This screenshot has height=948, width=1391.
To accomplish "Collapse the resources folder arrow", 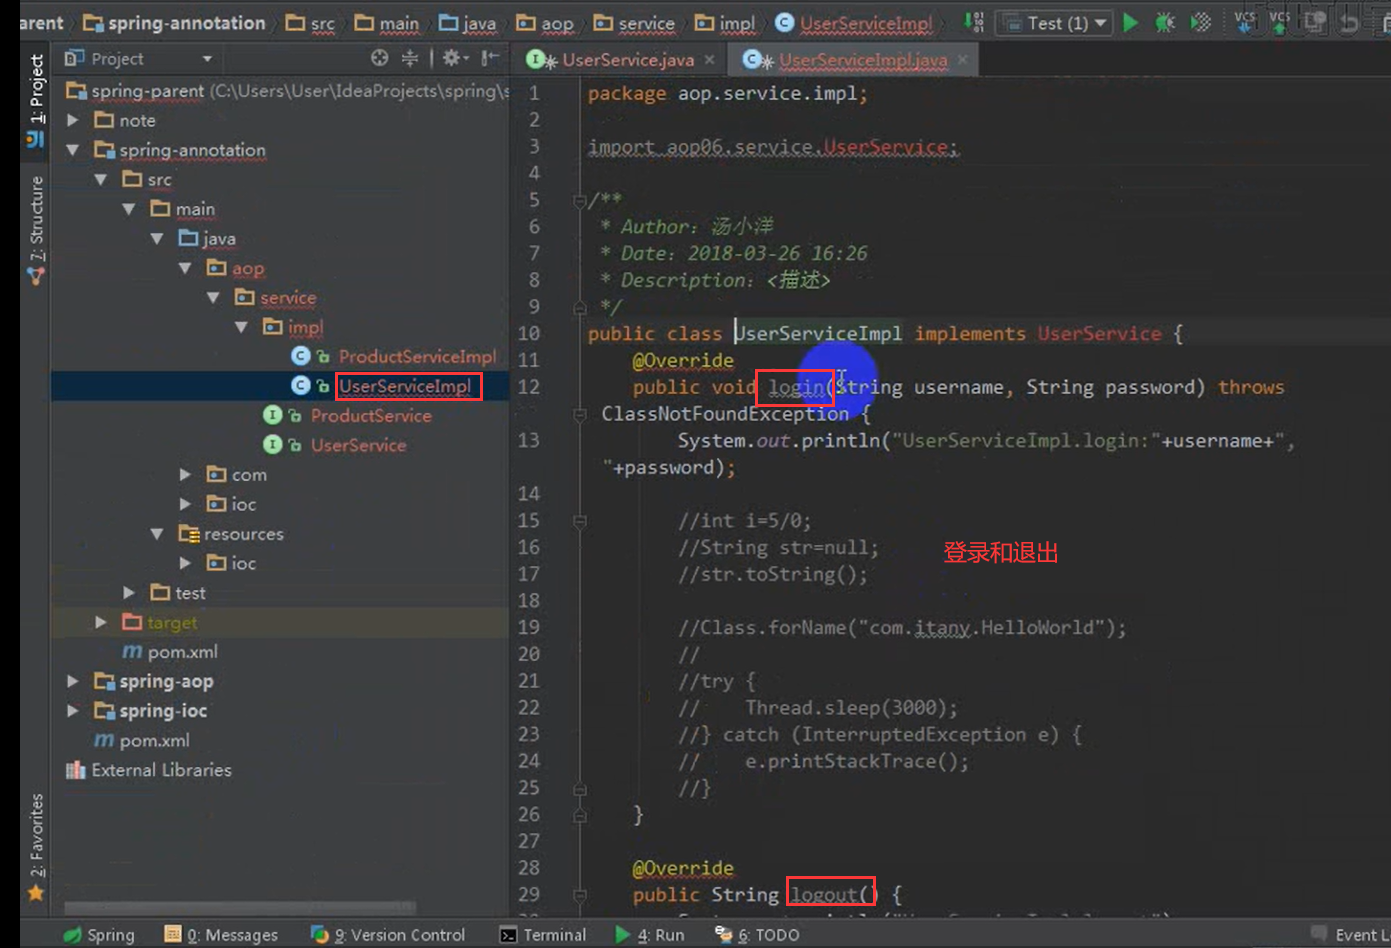I will (x=157, y=534).
